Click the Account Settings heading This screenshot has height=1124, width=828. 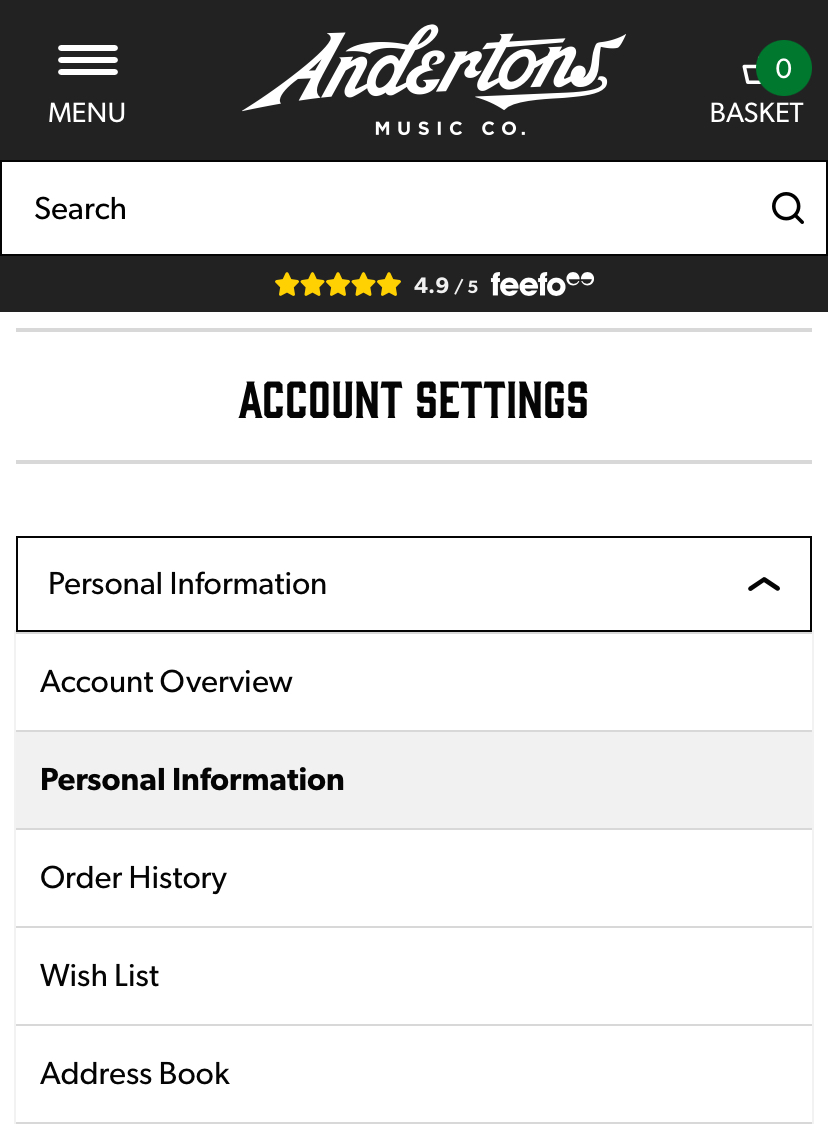(414, 399)
